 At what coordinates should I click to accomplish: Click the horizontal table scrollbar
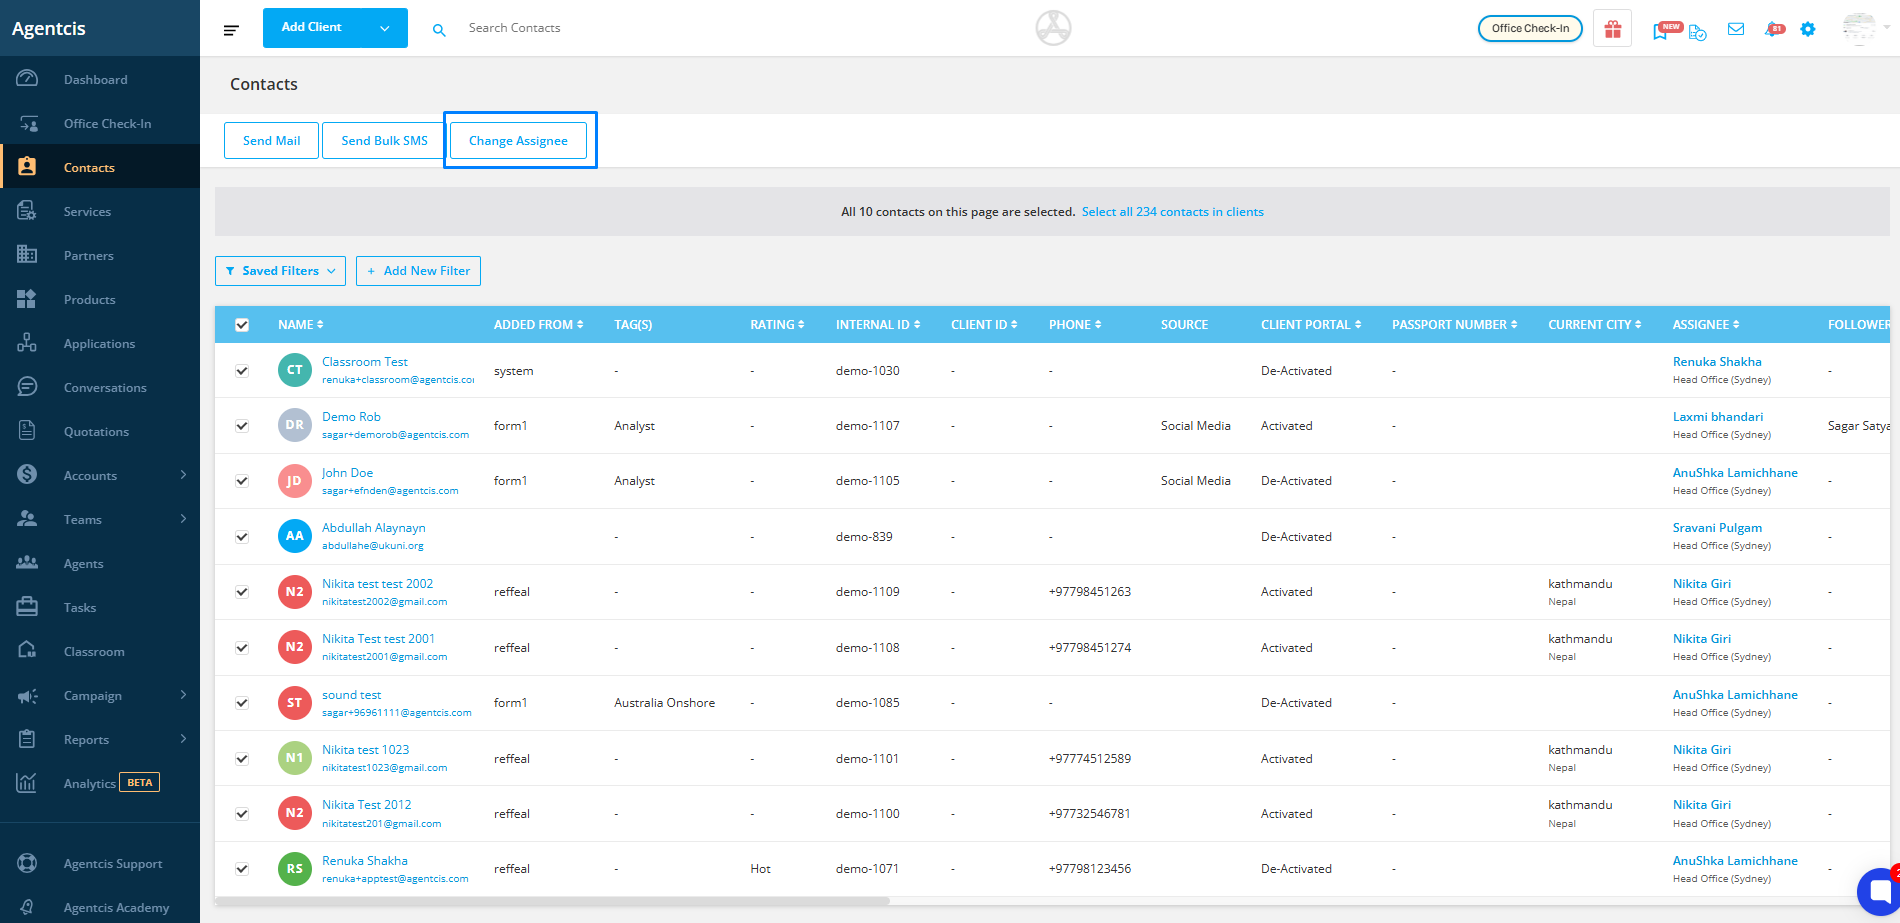(552, 901)
